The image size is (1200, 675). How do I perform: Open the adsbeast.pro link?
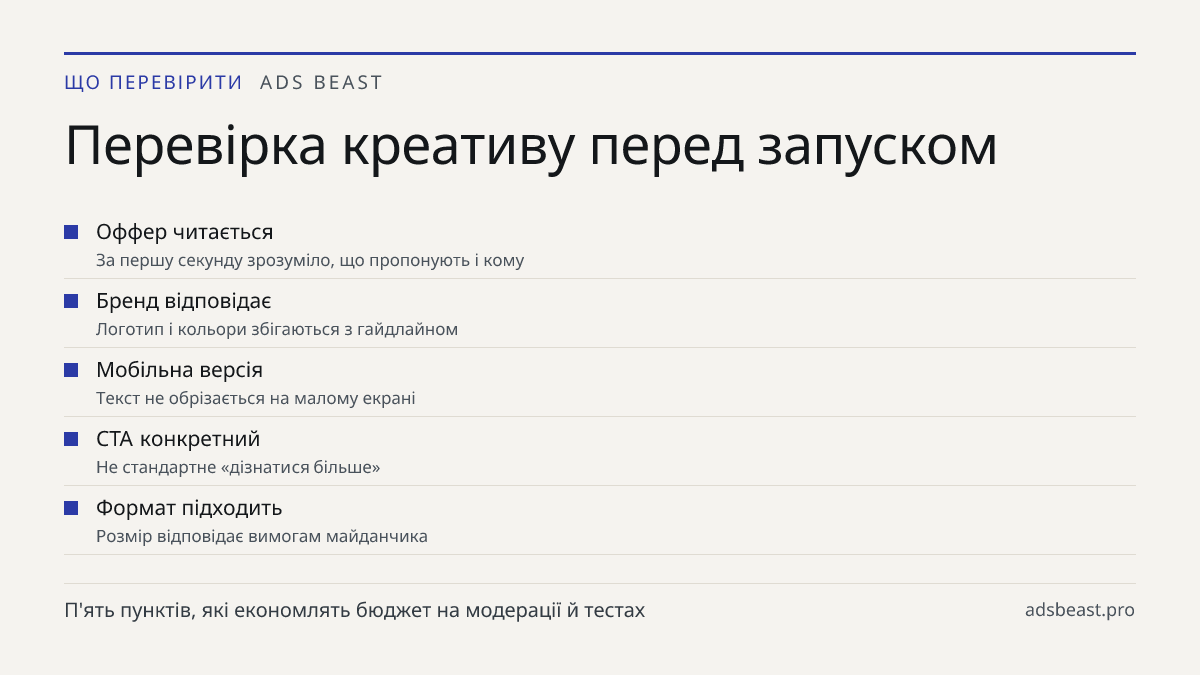coord(1080,610)
